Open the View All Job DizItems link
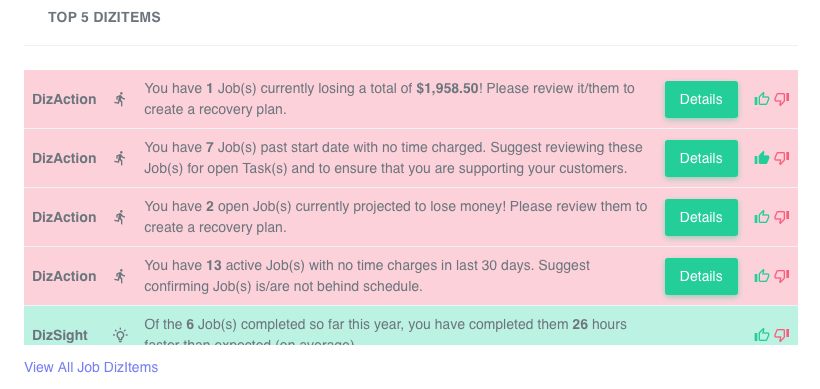The width and height of the screenshot is (820, 389). (91, 367)
